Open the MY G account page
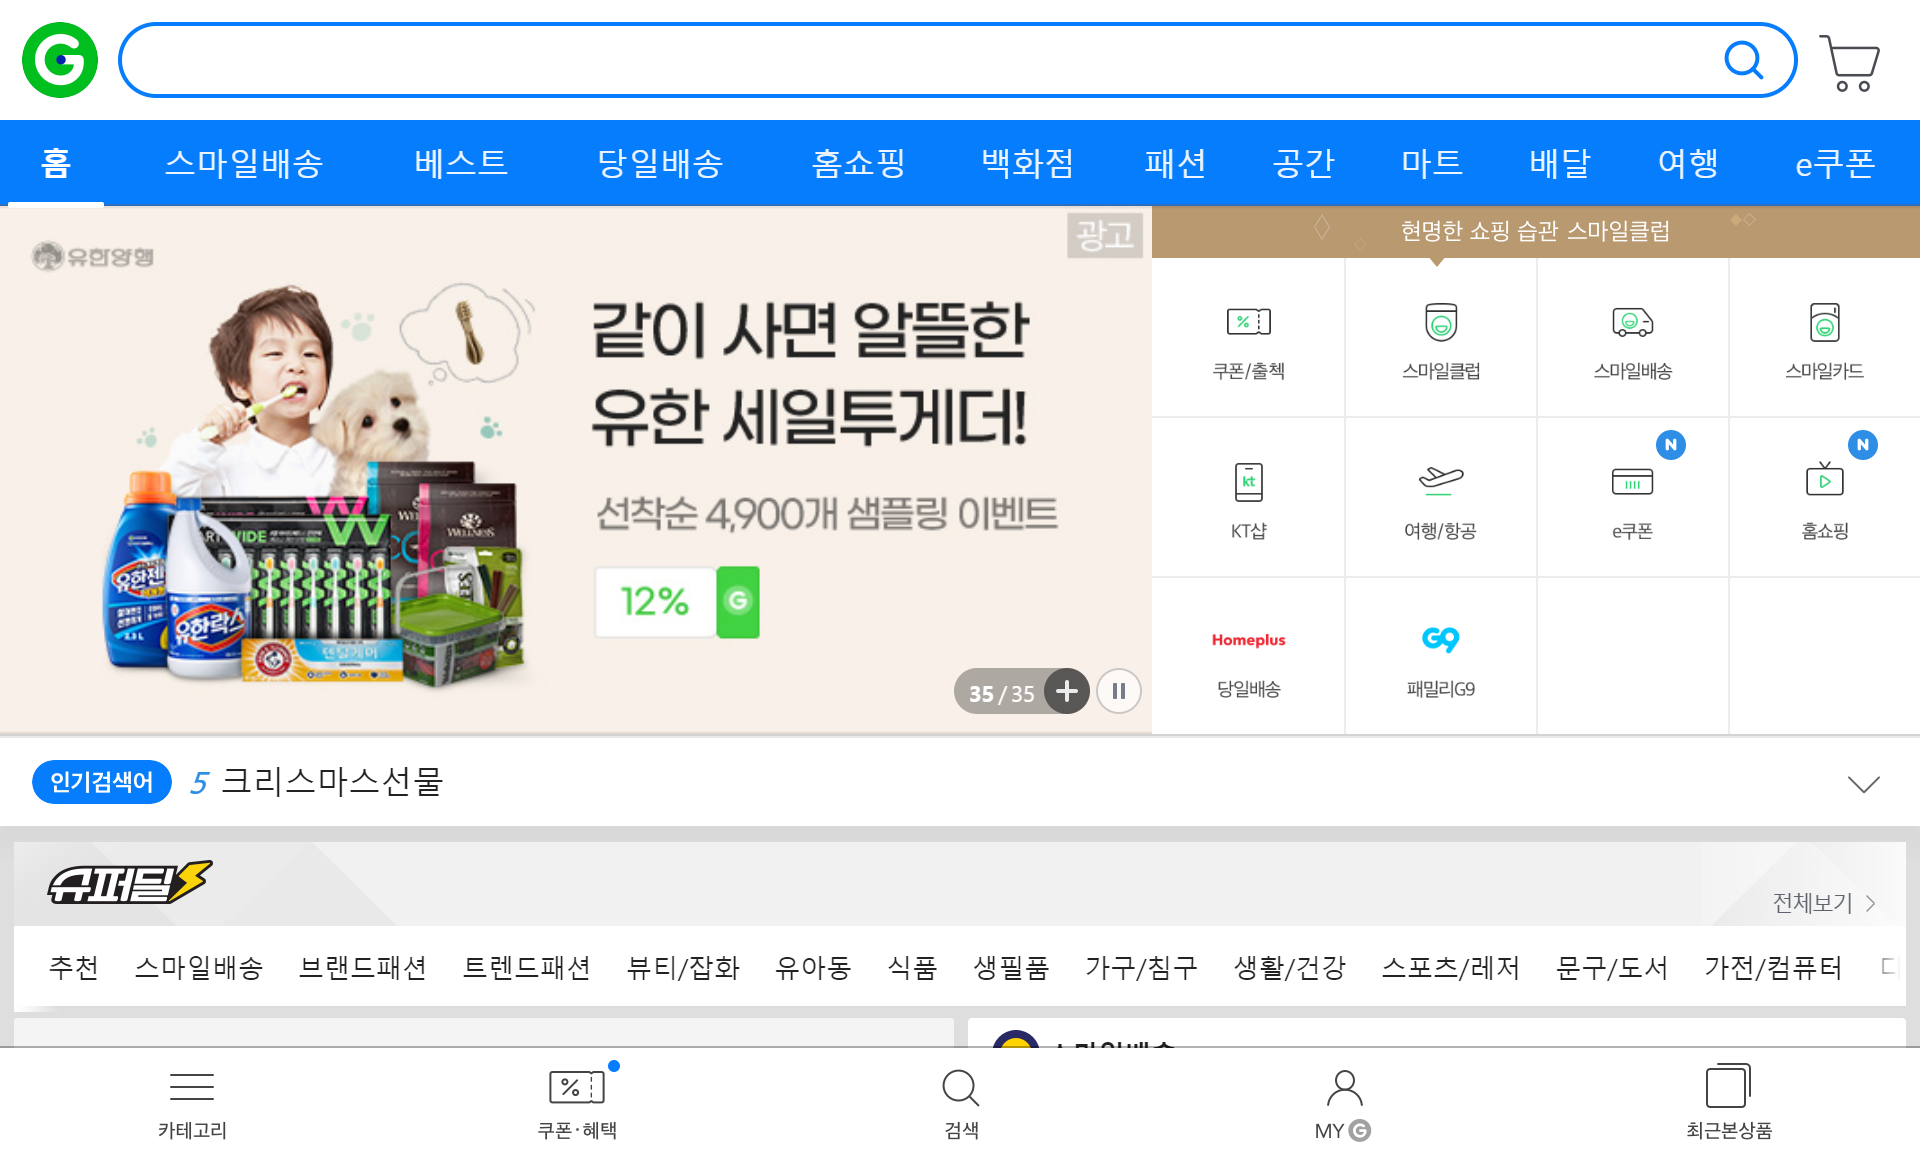 coord(1344,1104)
